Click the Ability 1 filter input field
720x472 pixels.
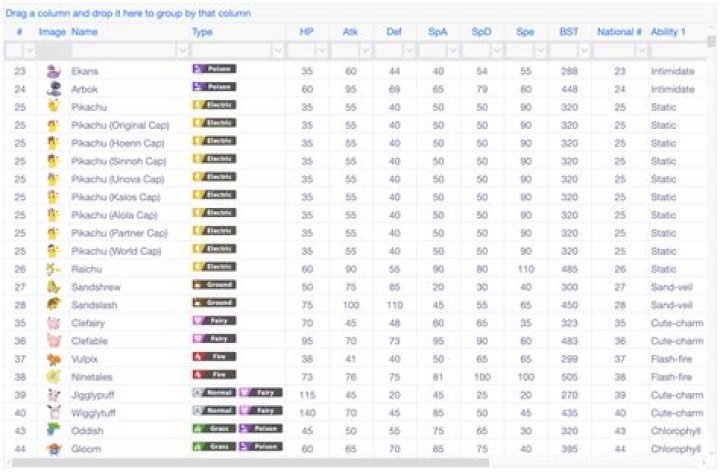pyautogui.click(x=678, y=50)
